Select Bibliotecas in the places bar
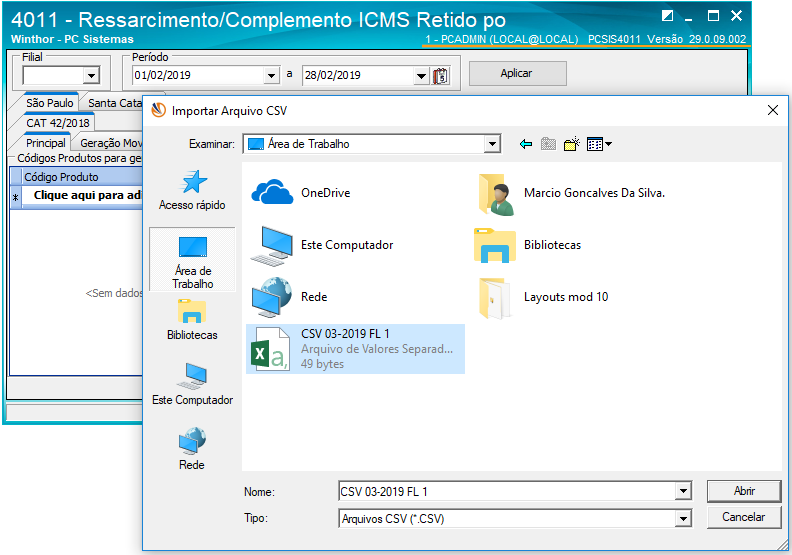This screenshot has width=792, height=555. tap(192, 321)
